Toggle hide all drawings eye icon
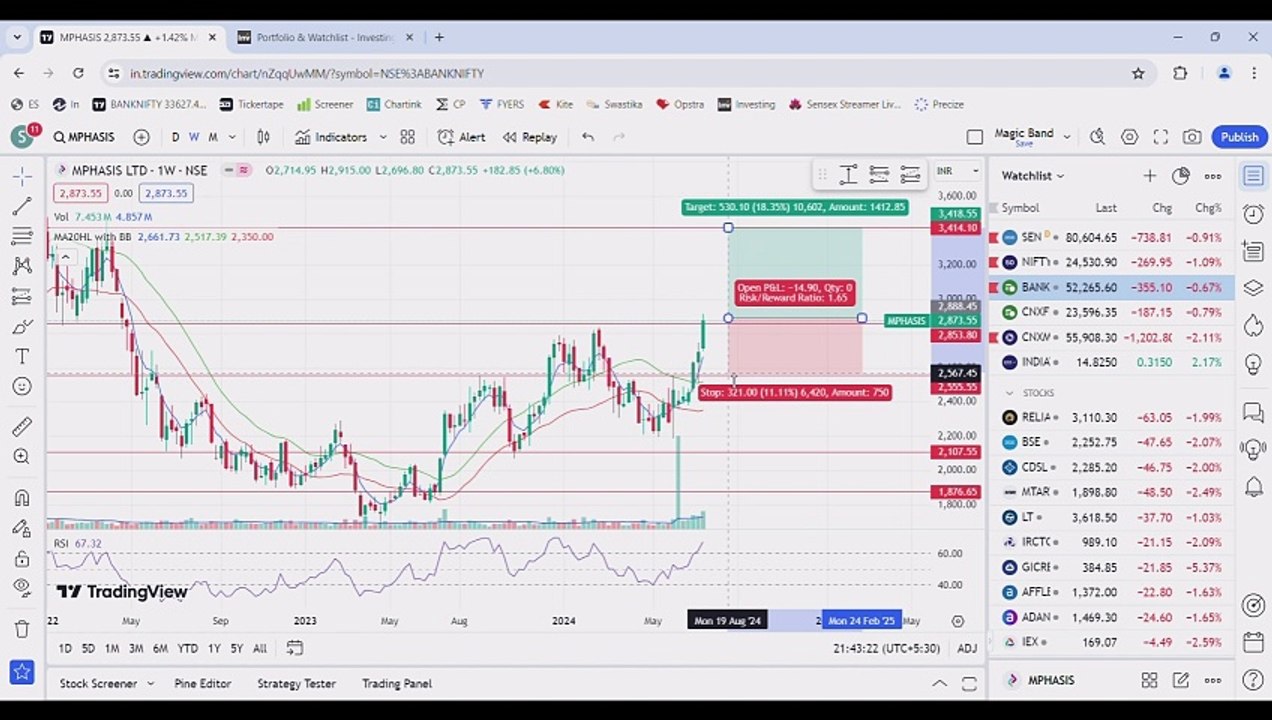1272x720 pixels. [22, 588]
